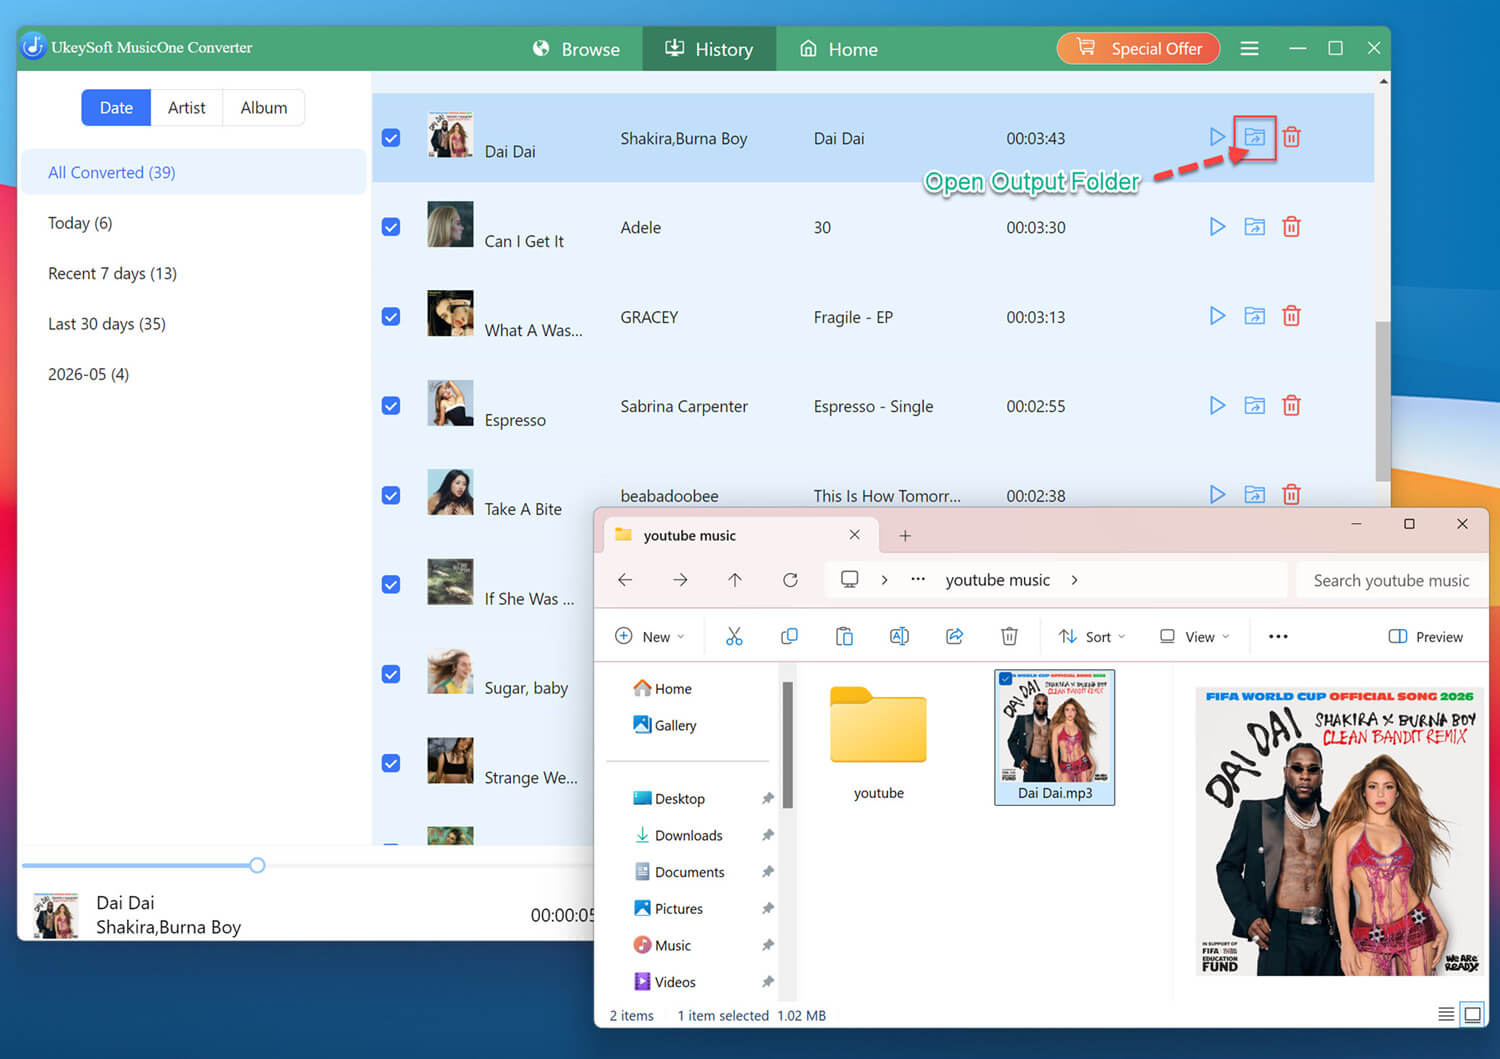Expand the New dropdown in Explorer

pyautogui.click(x=650, y=637)
